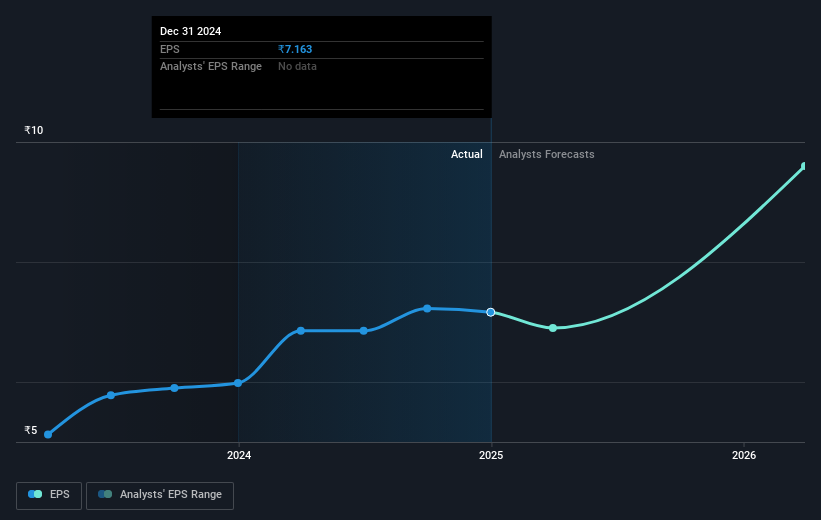Screen dimensions: 821x520
Task: Click the 2025 x-axis label
Action: (x=491, y=455)
